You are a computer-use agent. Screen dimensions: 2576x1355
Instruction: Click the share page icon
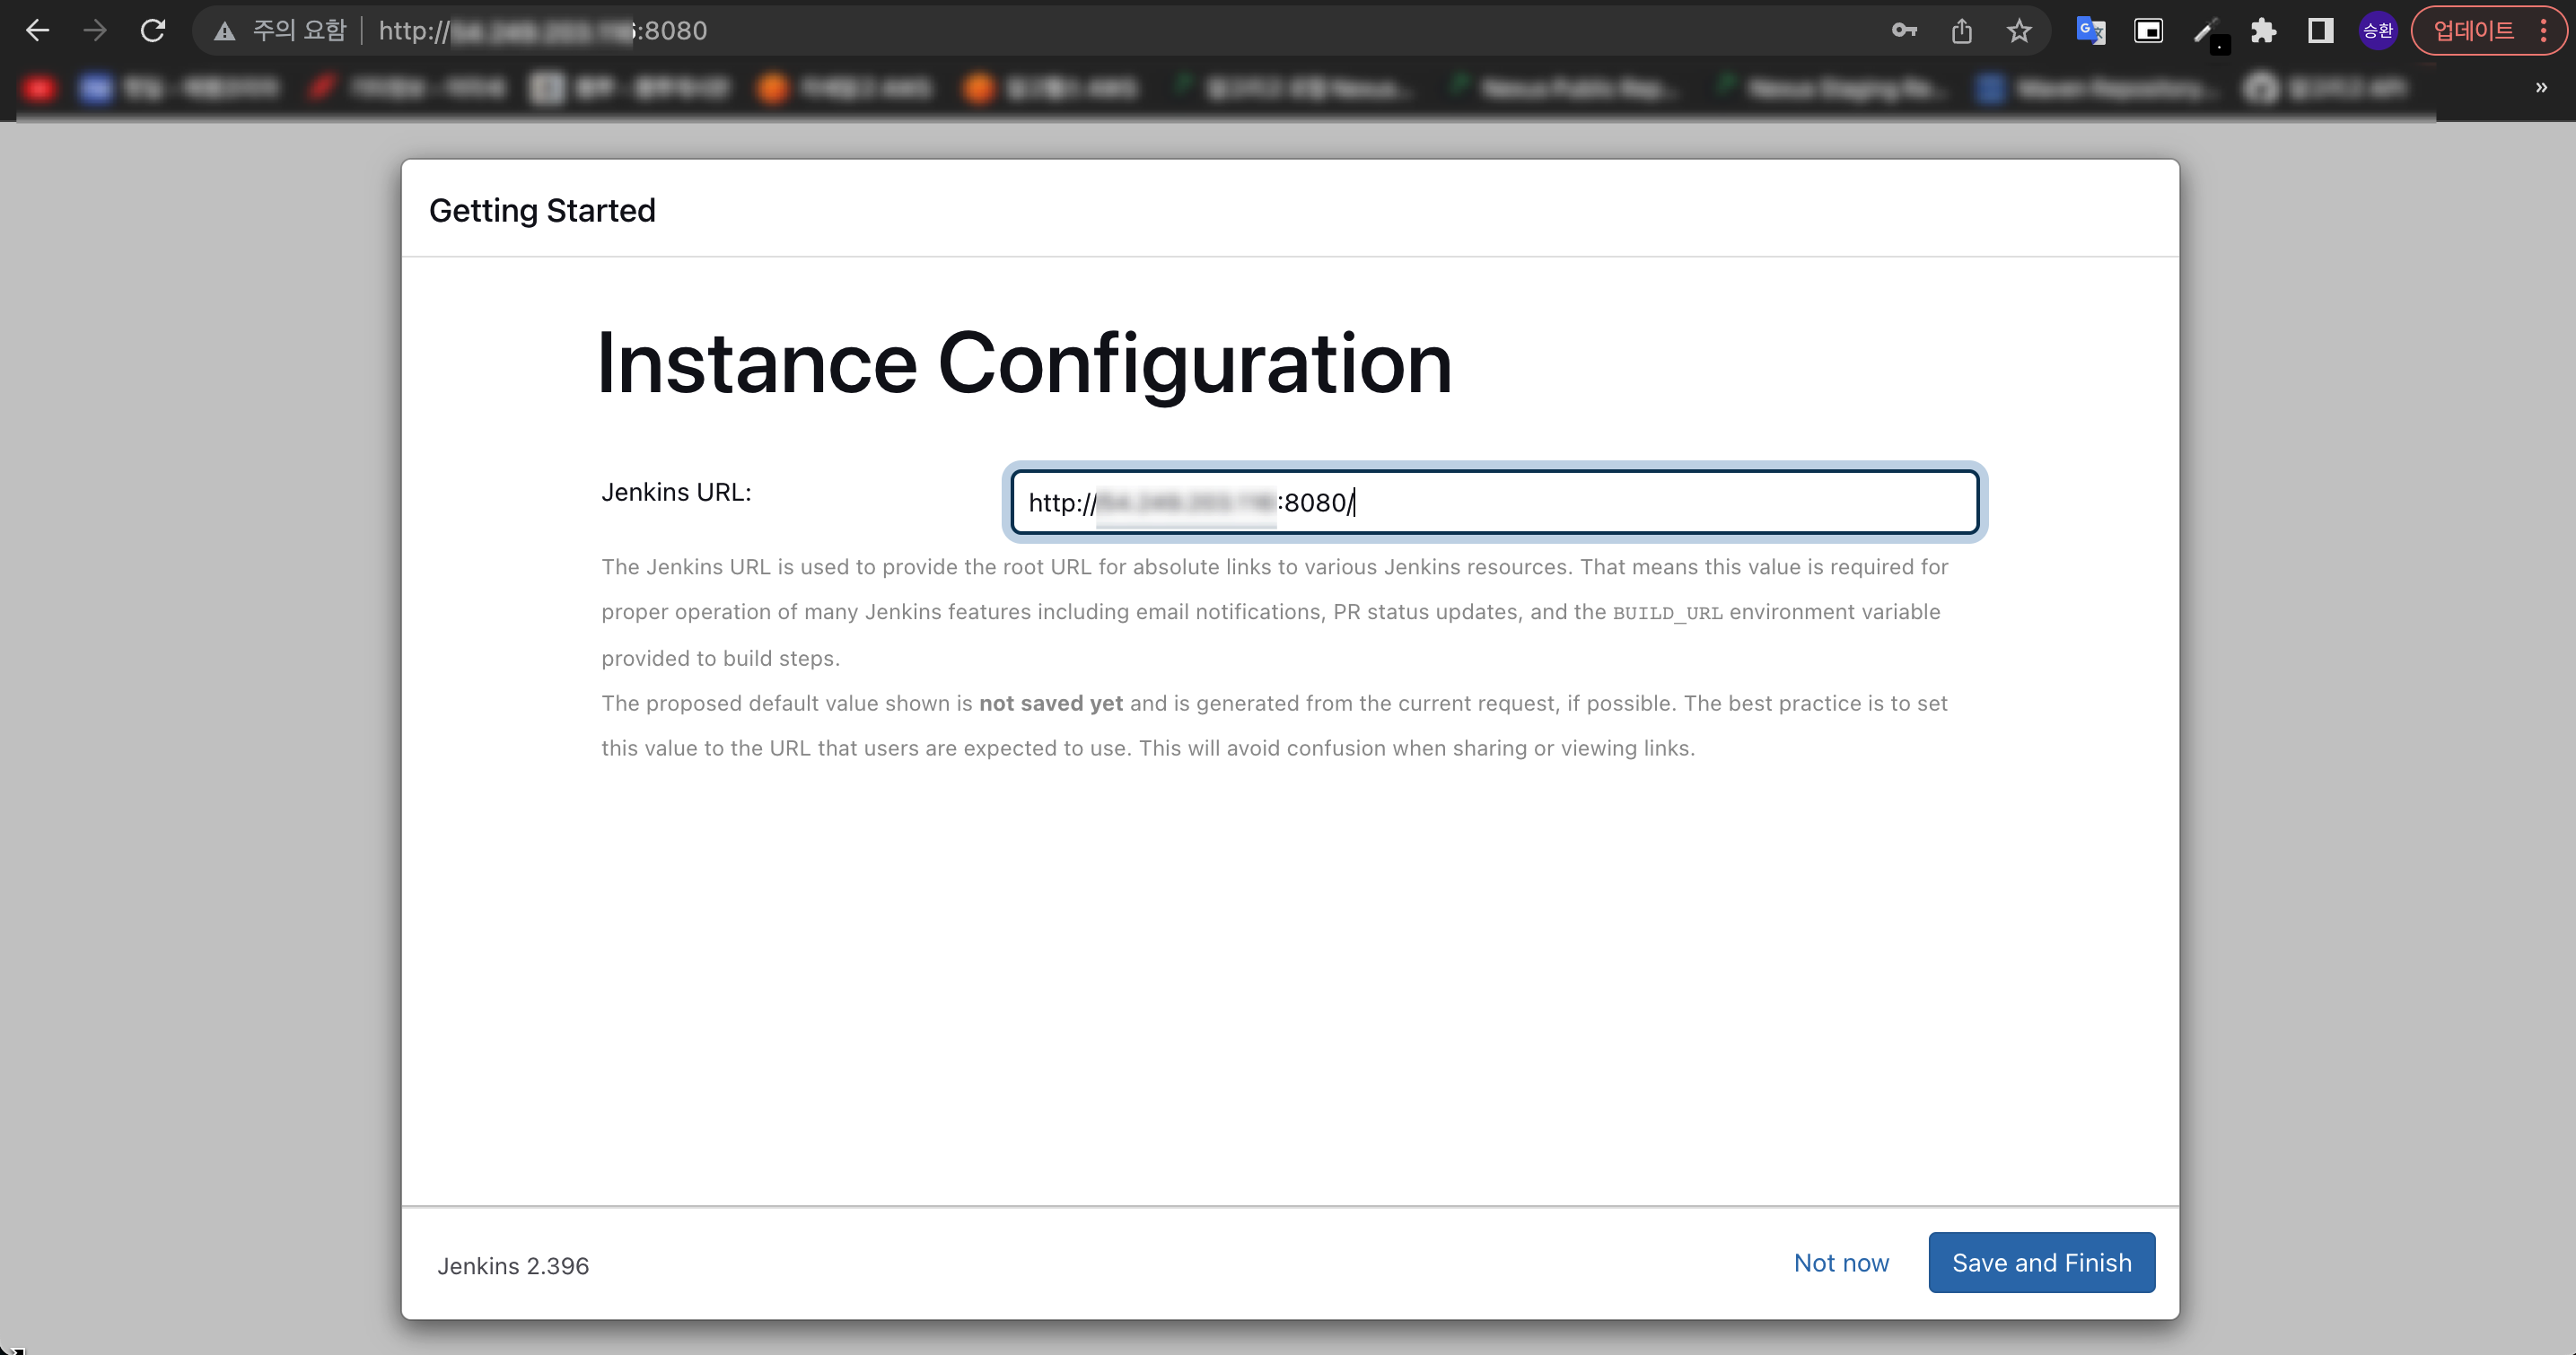(1961, 31)
